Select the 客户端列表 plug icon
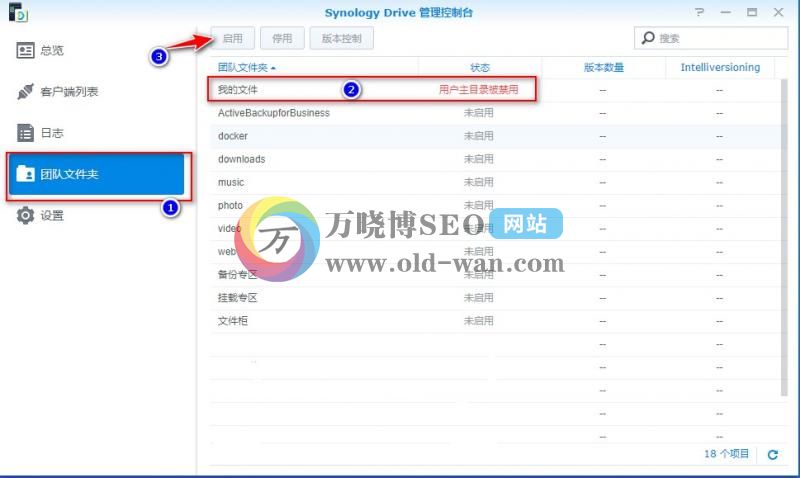 tap(25, 92)
